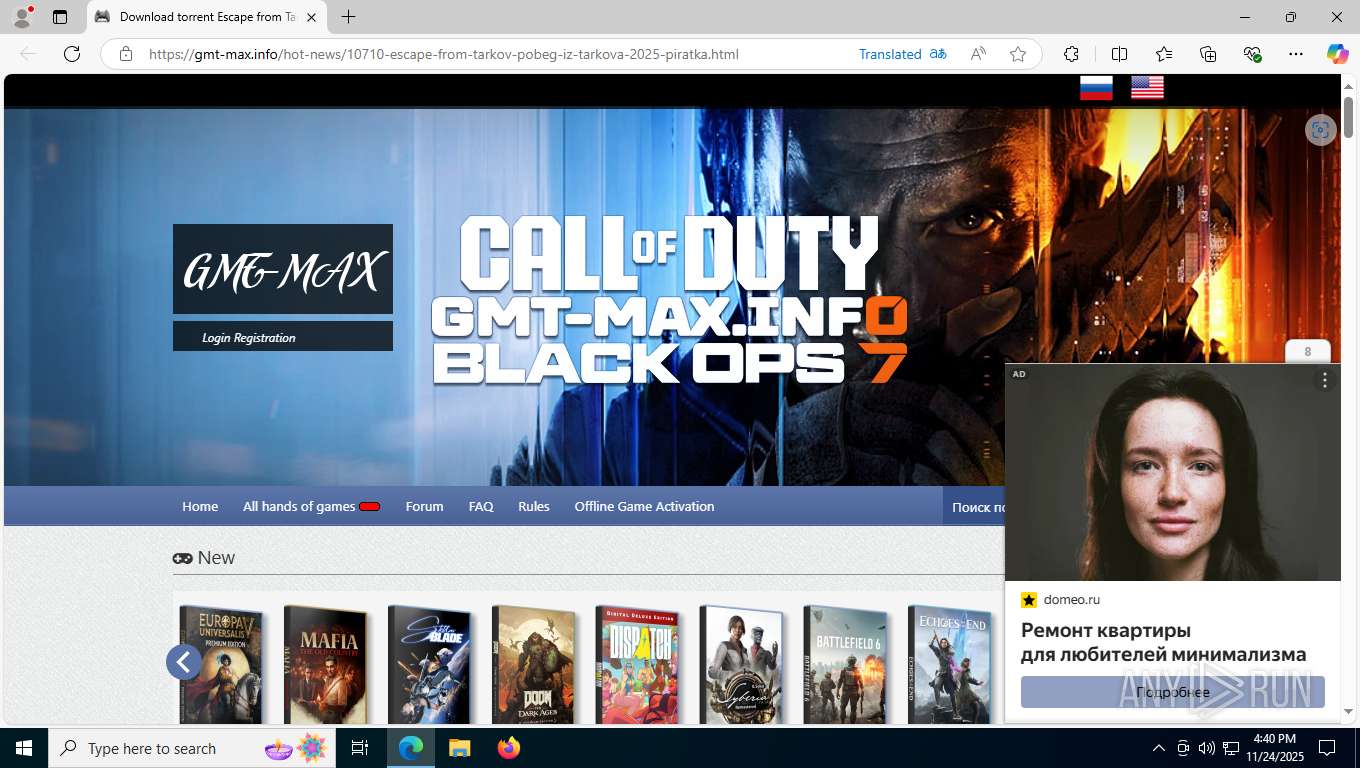Image resolution: width=1360 pixels, height=768 pixels.
Task: Click the domeo.ru ad link
Action: (1071, 600)
